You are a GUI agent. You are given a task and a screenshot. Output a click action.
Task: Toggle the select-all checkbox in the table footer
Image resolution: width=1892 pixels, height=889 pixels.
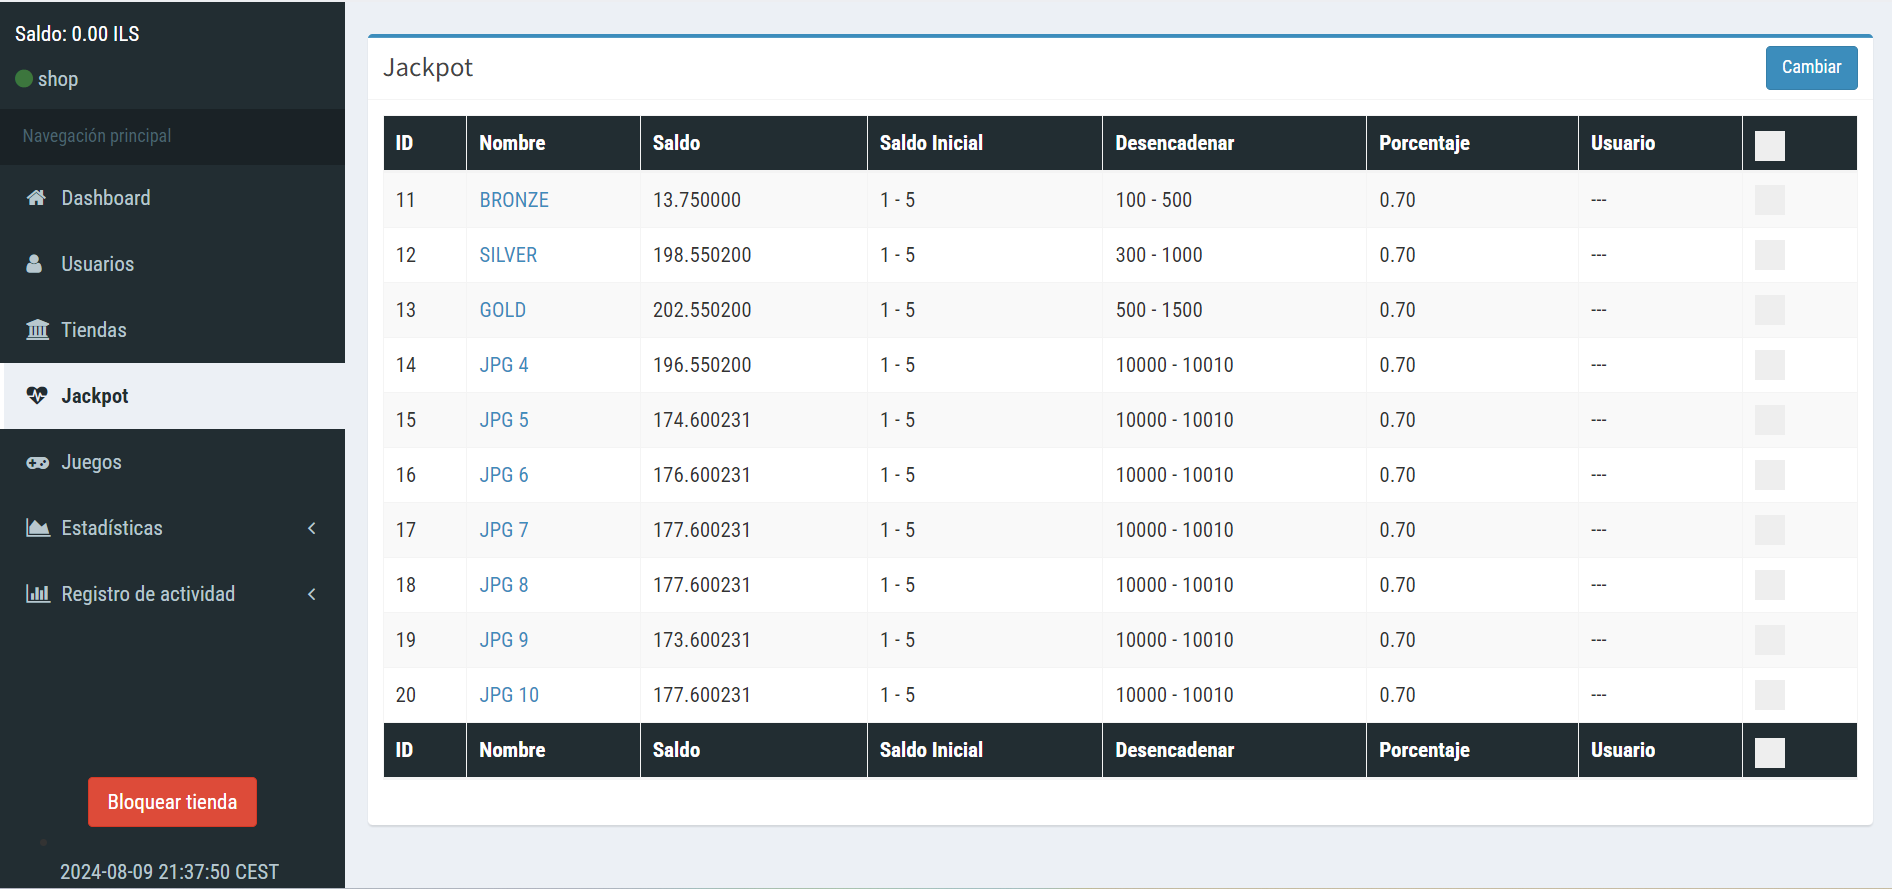tap(1770, 753)
